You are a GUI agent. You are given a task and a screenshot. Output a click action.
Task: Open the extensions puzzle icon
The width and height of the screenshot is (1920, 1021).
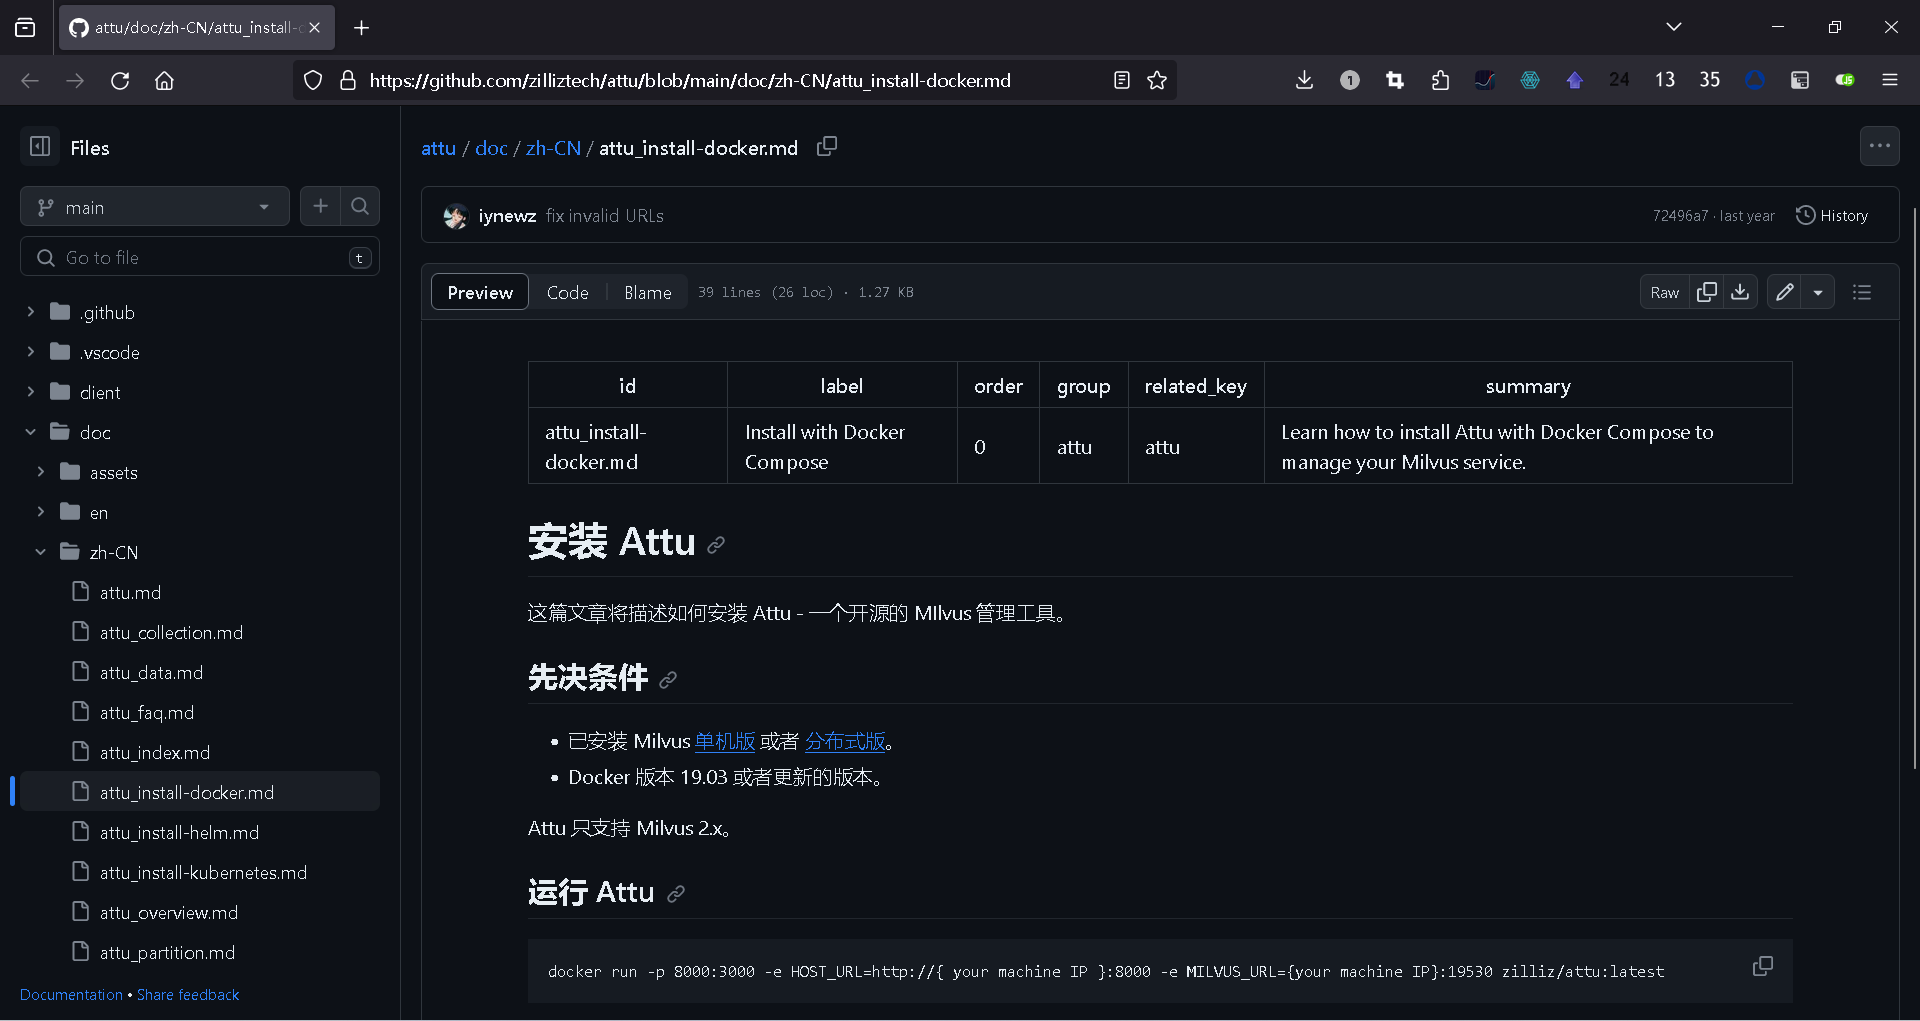click(x=1440, y=80)
